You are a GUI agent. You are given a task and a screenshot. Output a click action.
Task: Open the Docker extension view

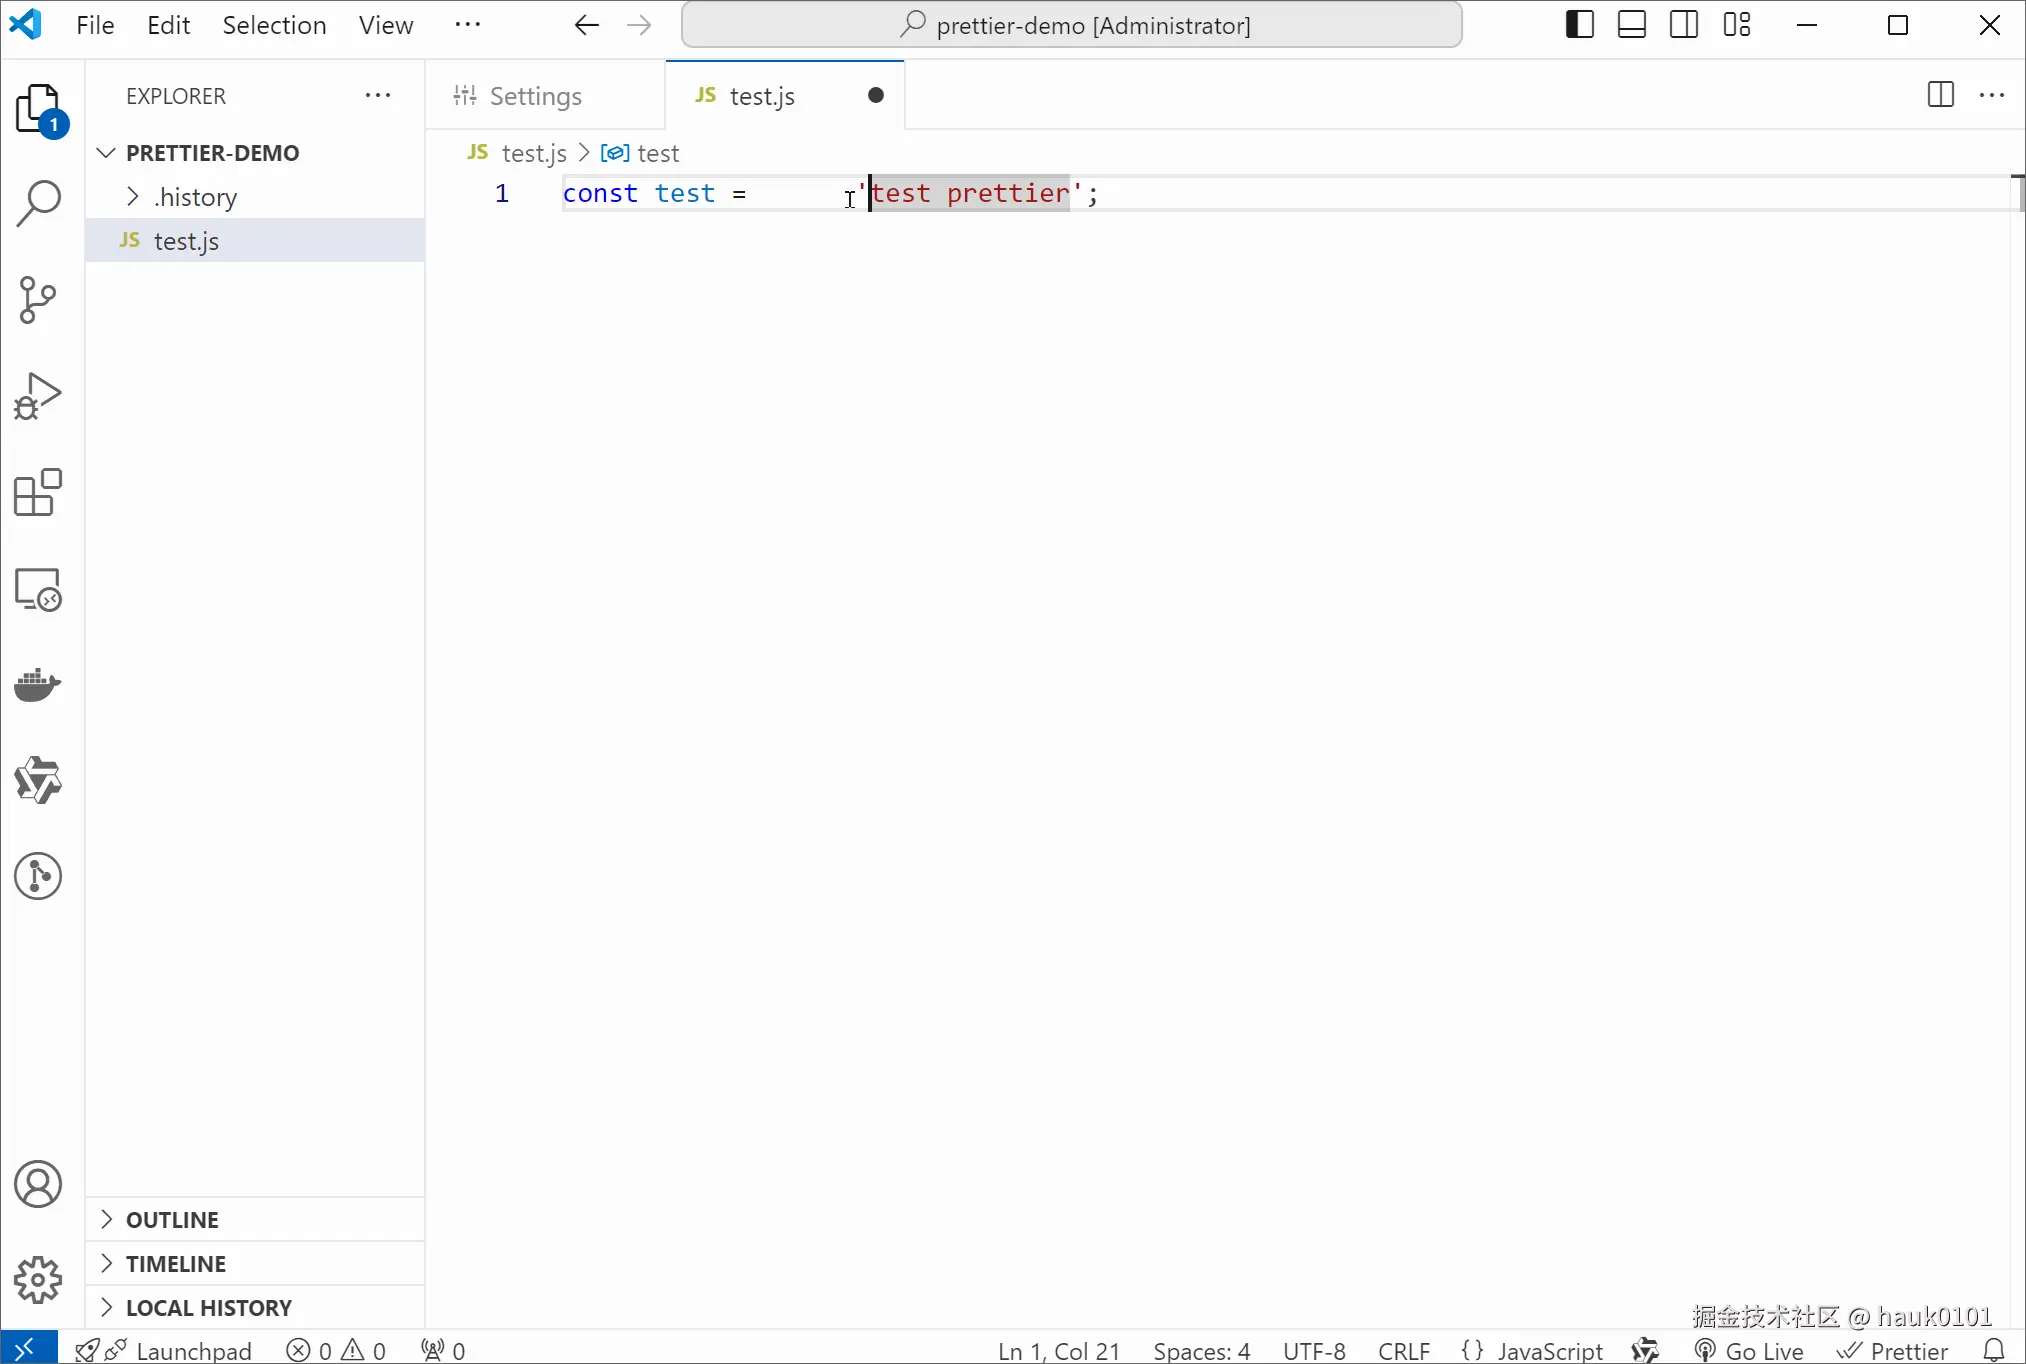(38, 684)
